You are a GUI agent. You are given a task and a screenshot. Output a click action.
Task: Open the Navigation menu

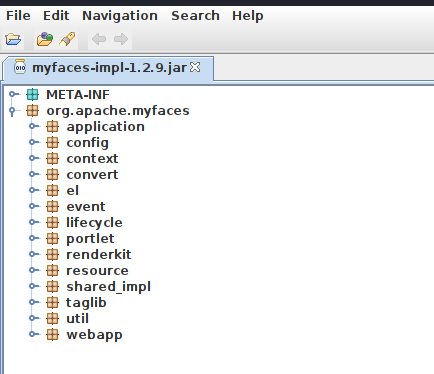(x=120, y=16)
